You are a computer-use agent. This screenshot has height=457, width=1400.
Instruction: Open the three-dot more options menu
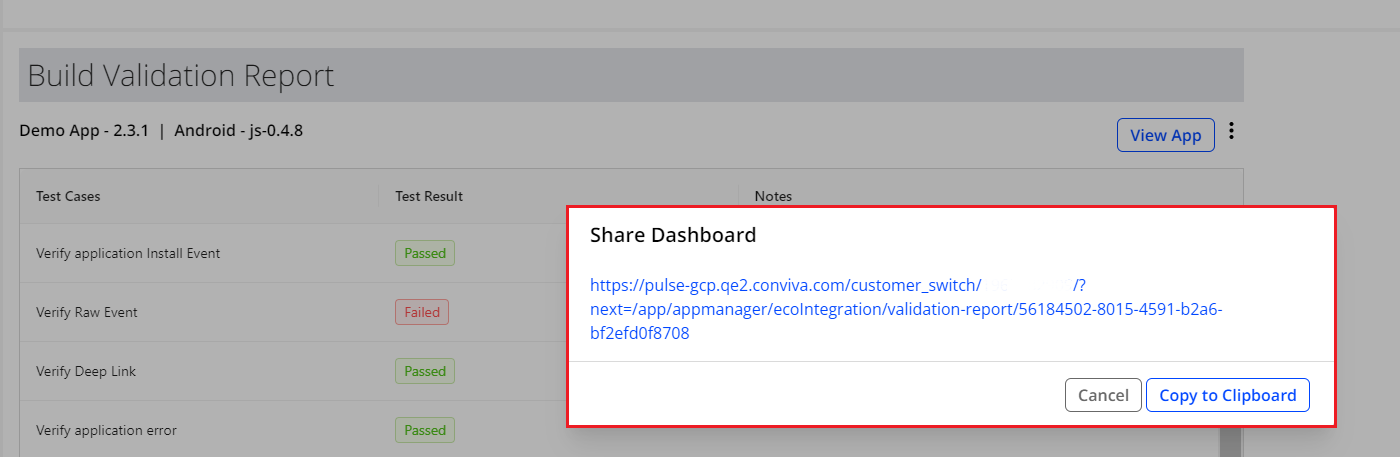1232,131
